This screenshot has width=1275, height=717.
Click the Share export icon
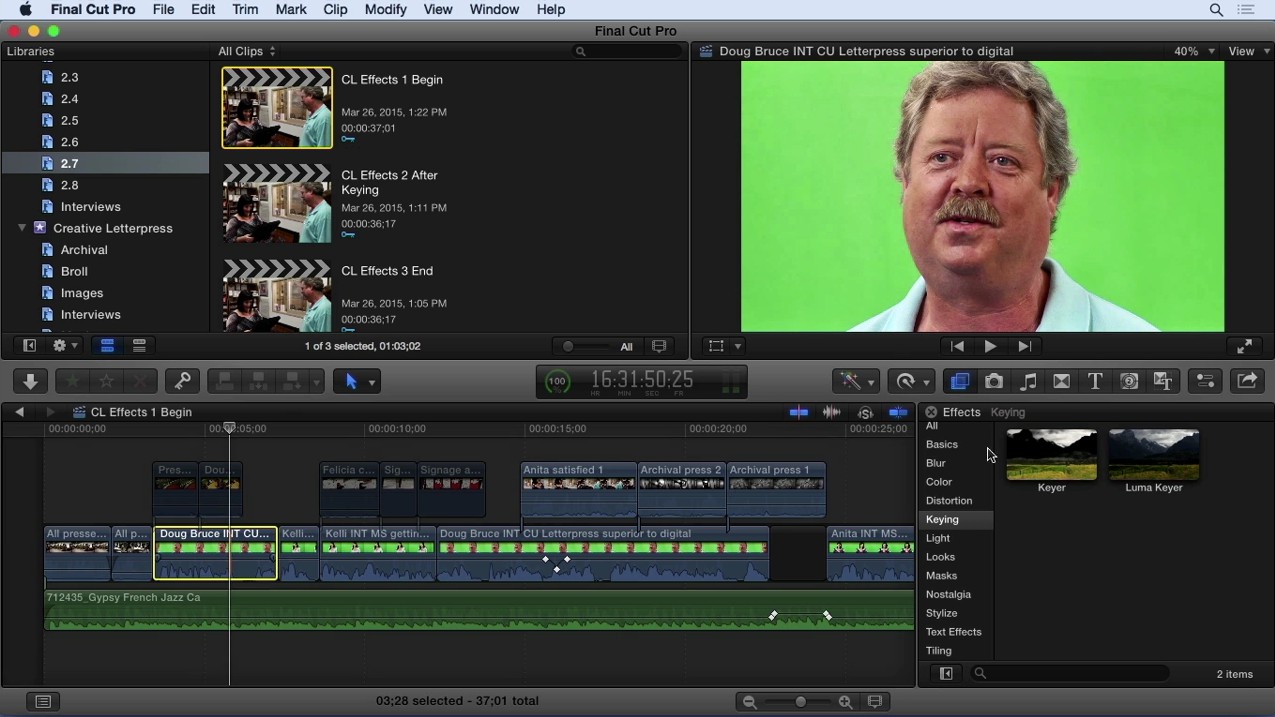coord(1247,381)
